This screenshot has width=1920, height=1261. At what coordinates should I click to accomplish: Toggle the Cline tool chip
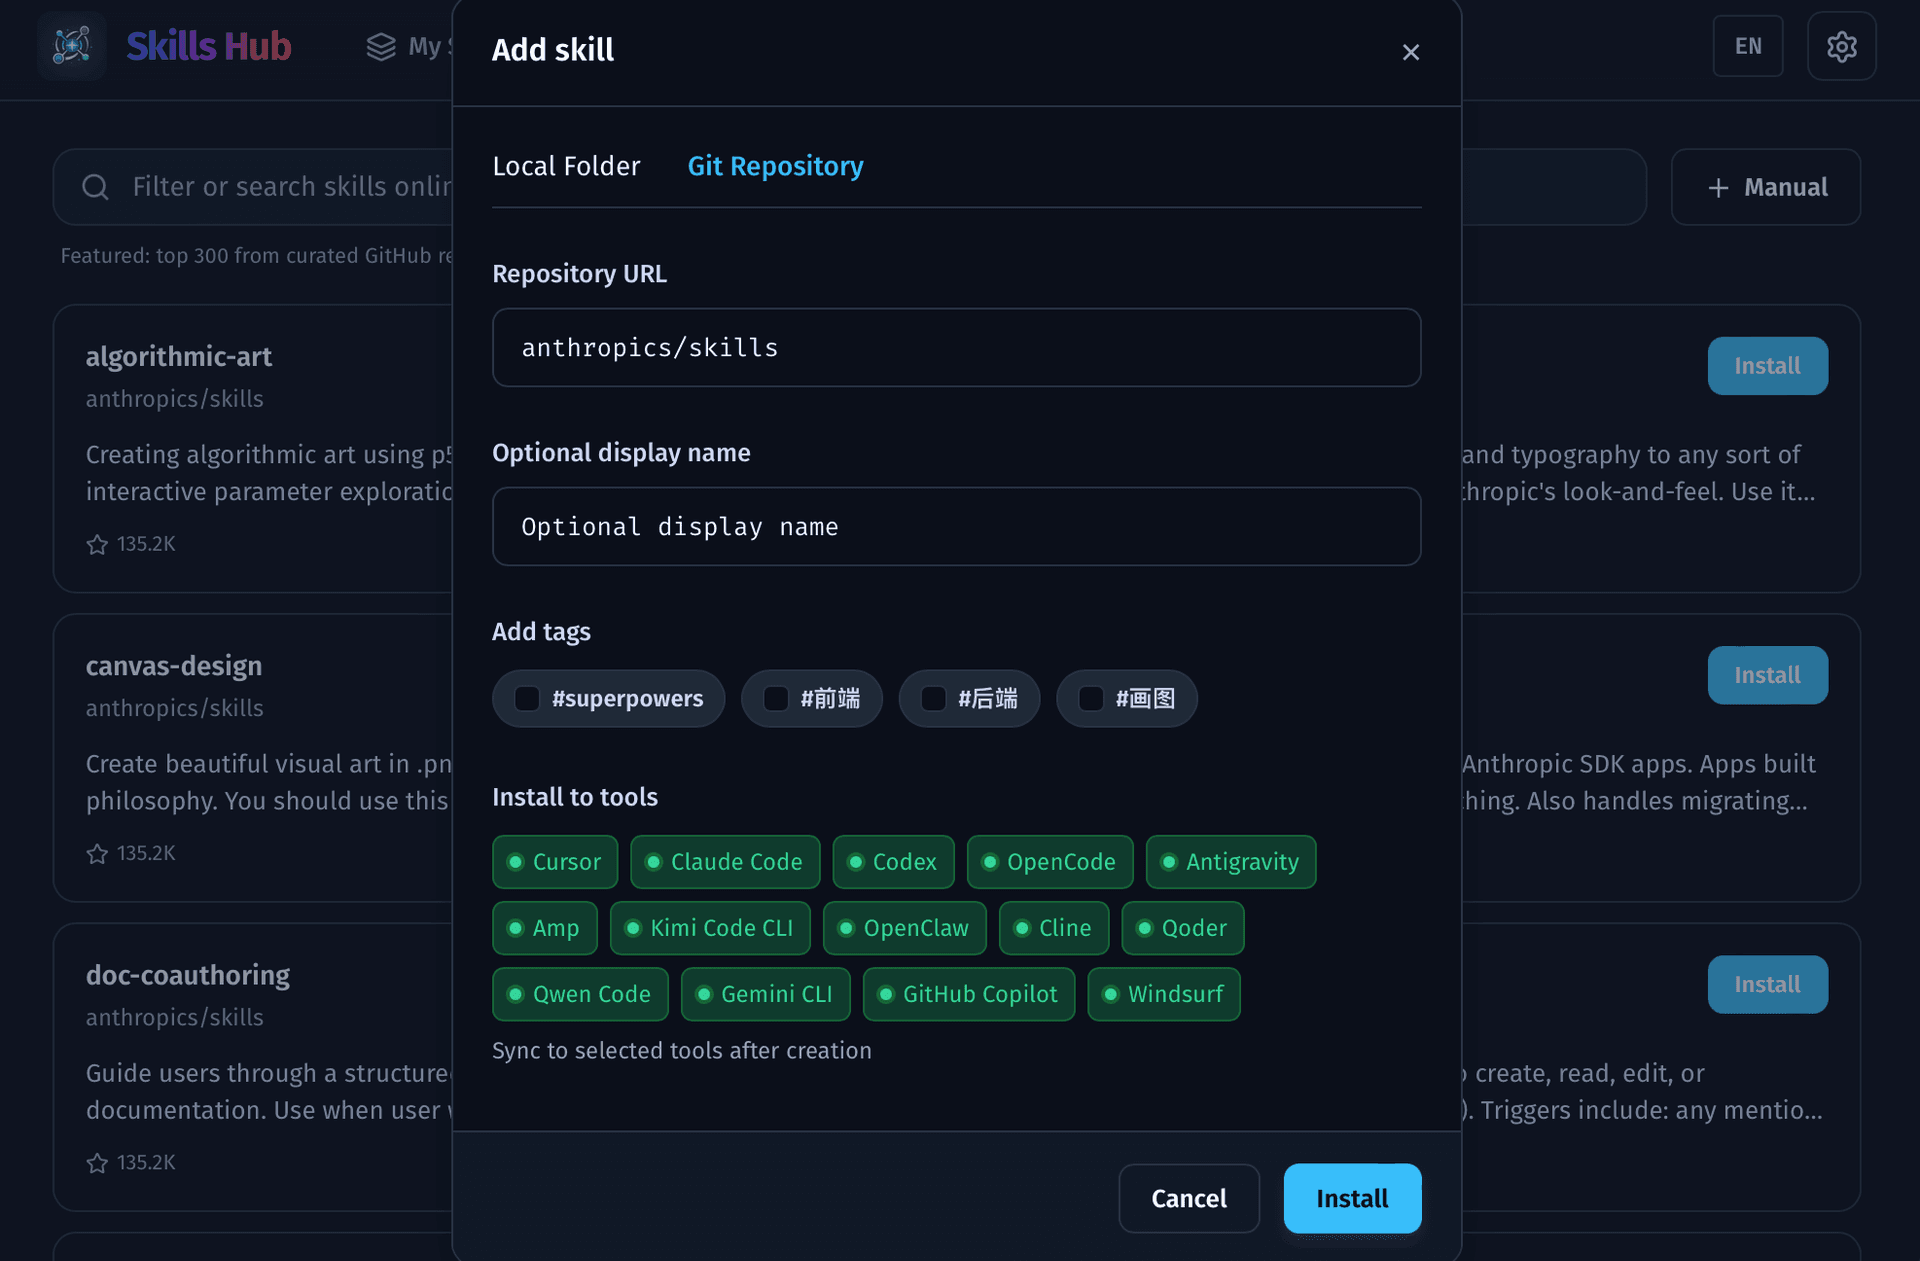(1053, 928)
